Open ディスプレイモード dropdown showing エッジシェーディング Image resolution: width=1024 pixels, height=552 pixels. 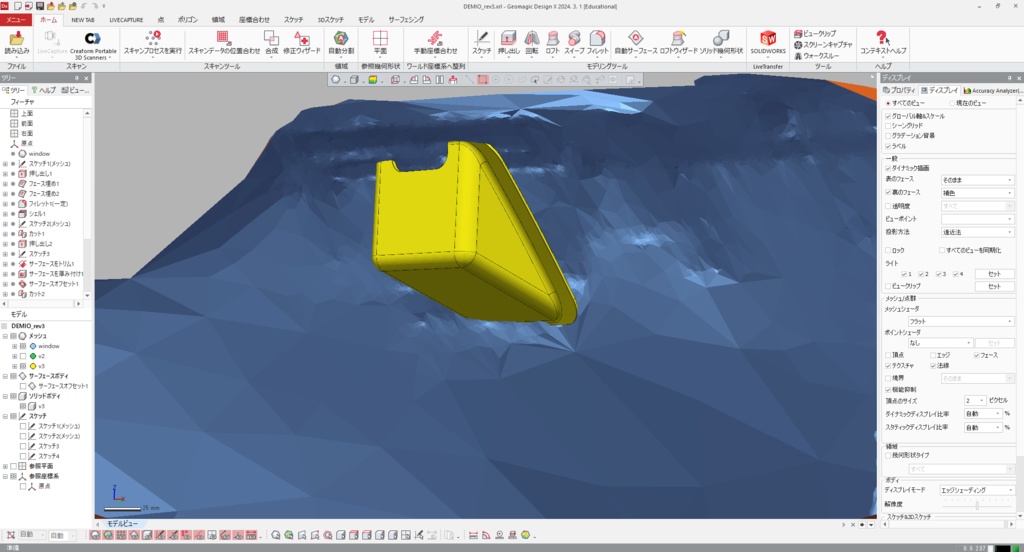pos(977,490)
